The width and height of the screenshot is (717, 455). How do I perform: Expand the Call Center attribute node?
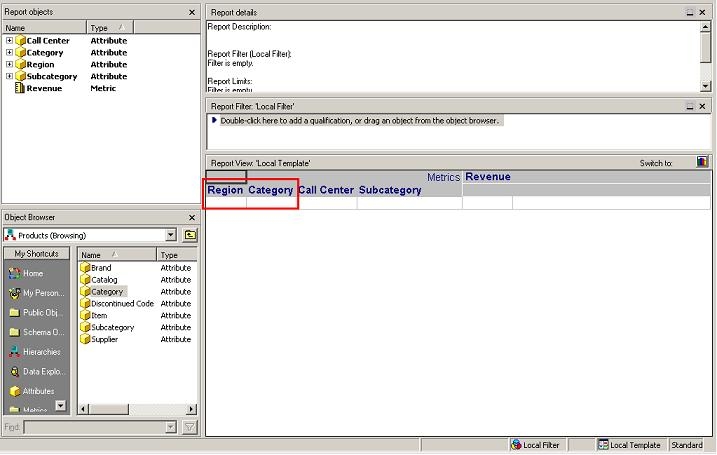click(x=9, y=41)
